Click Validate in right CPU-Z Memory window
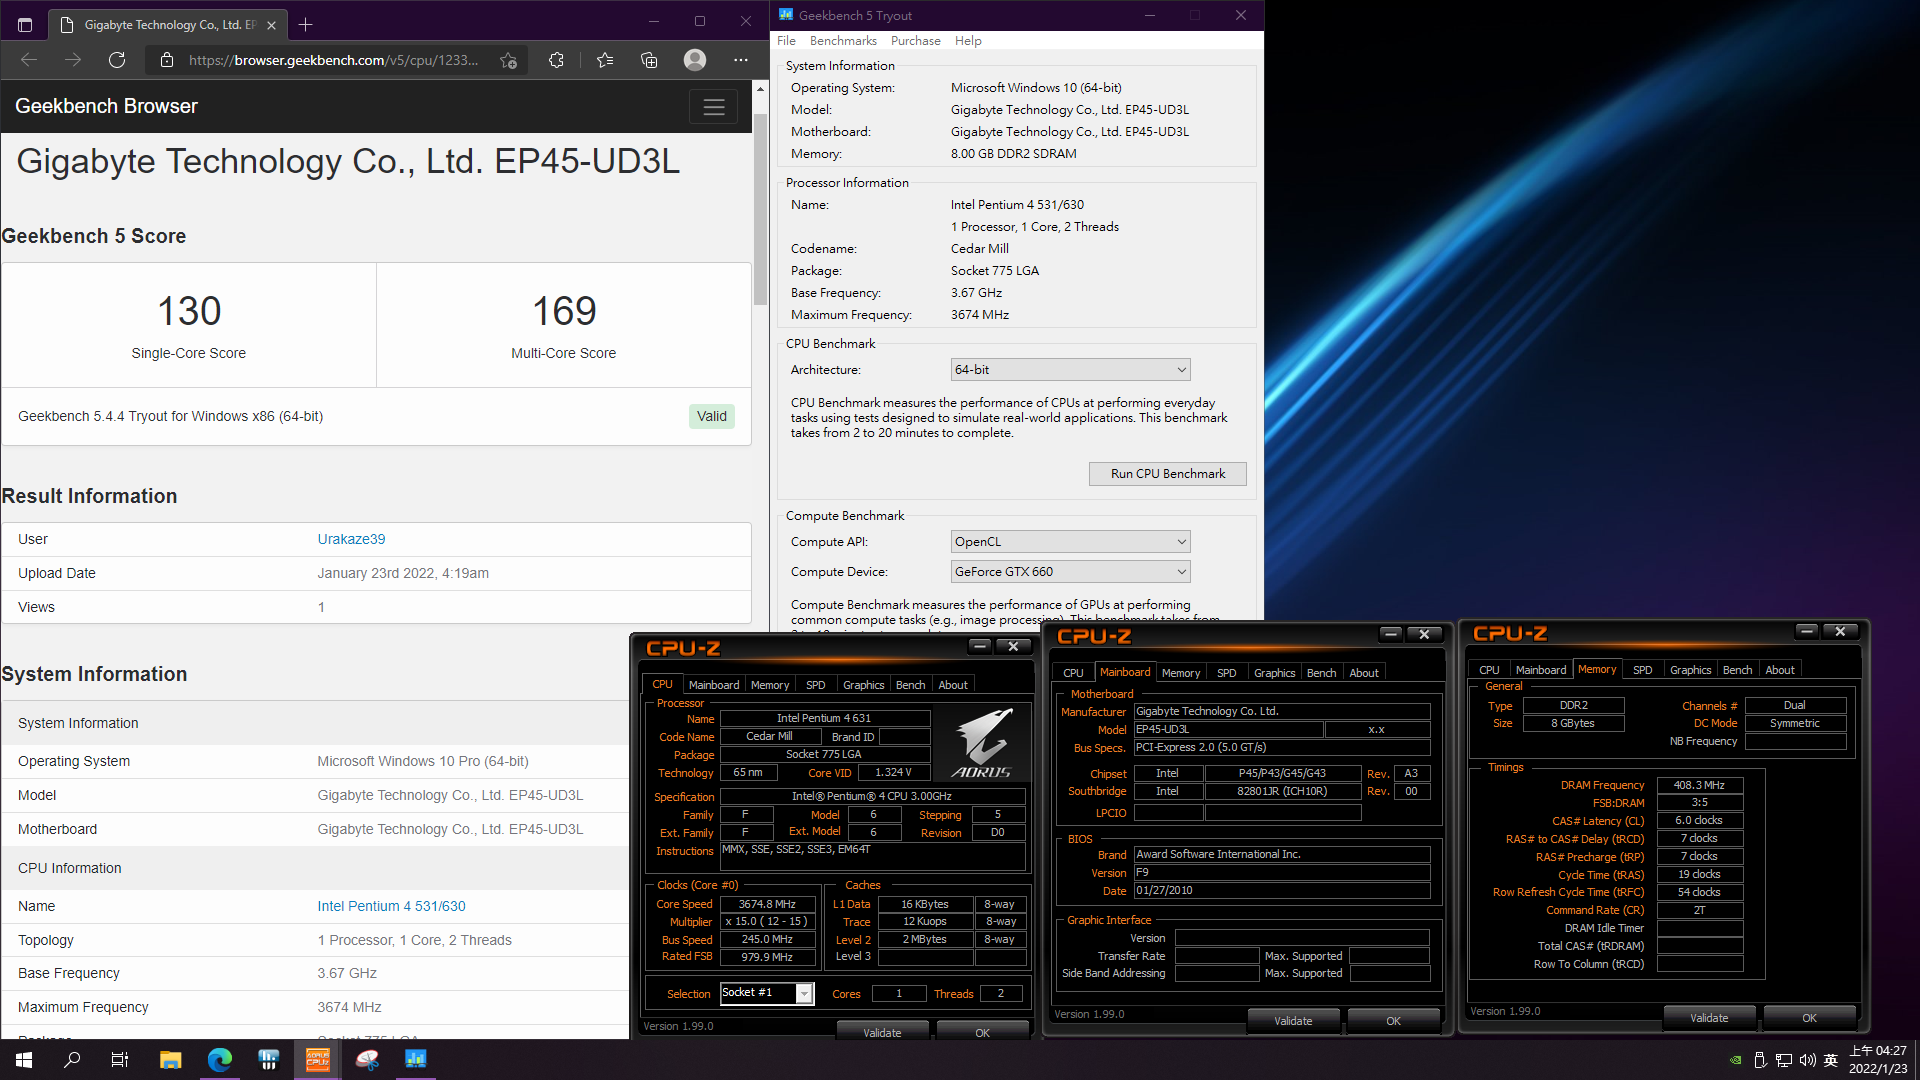1920x1080 pixels. click(1709, 1018)
